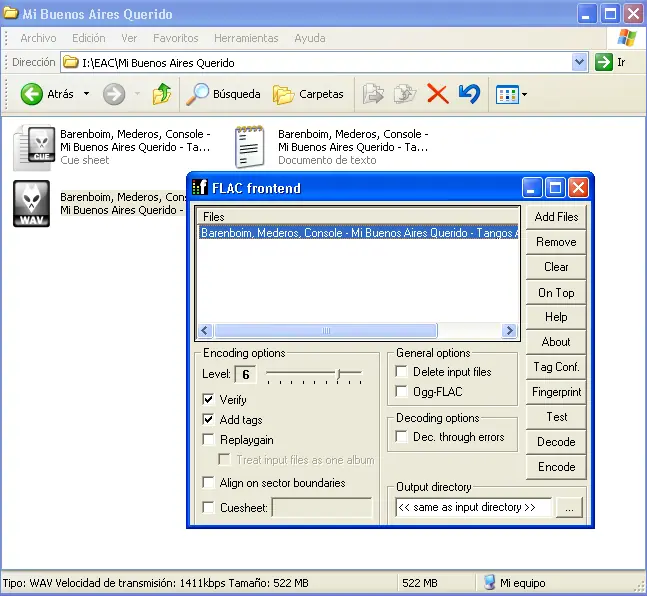Click the Level value box
This screenshot has height=596, width=647.
tap(246, 374)
